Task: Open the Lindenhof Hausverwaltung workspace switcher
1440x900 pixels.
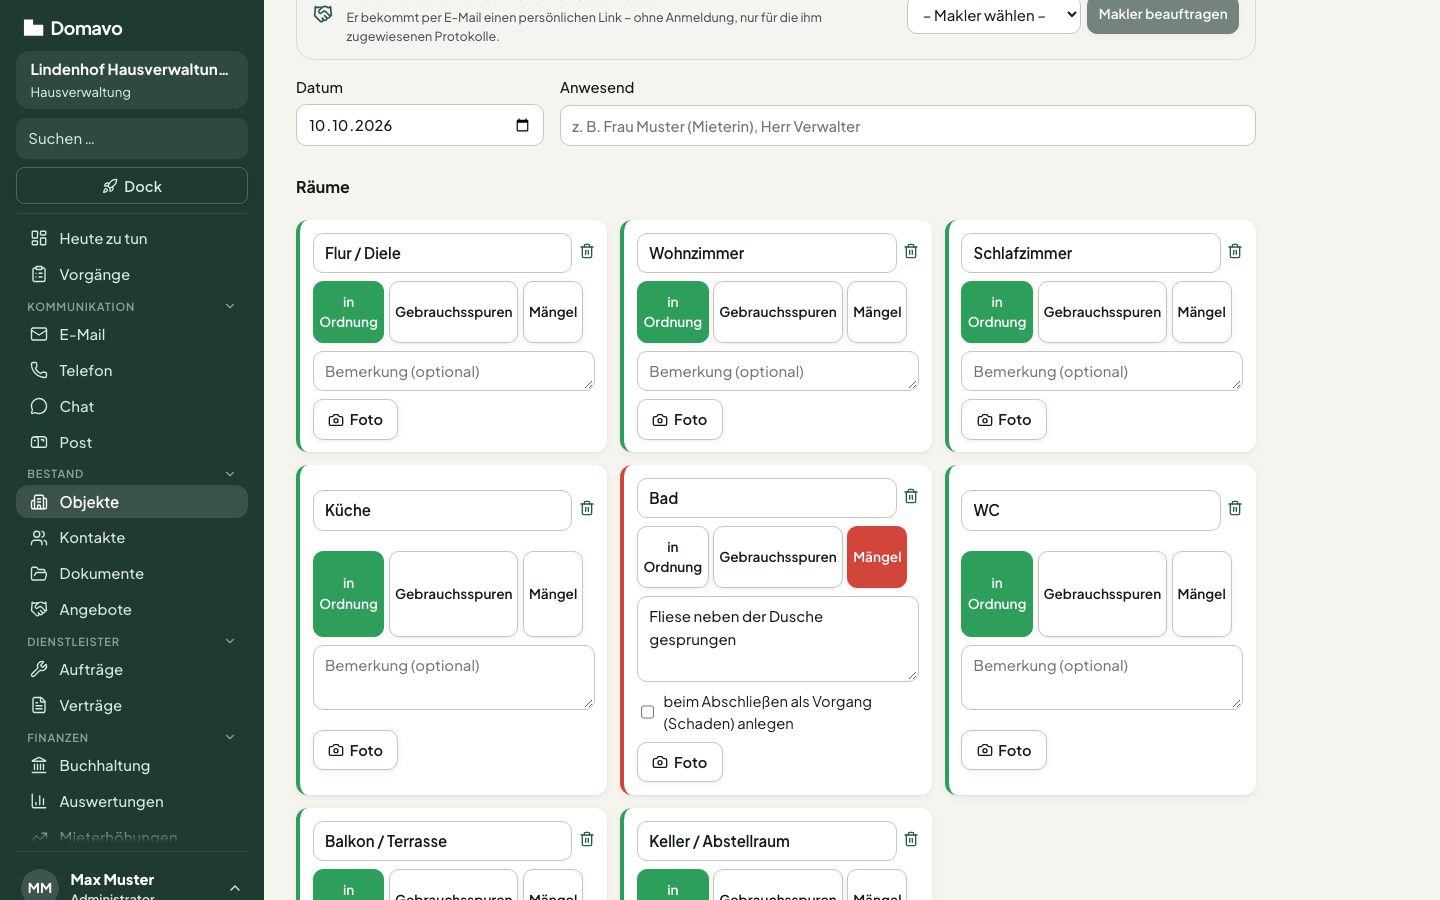Action: [x=132, y=80]
